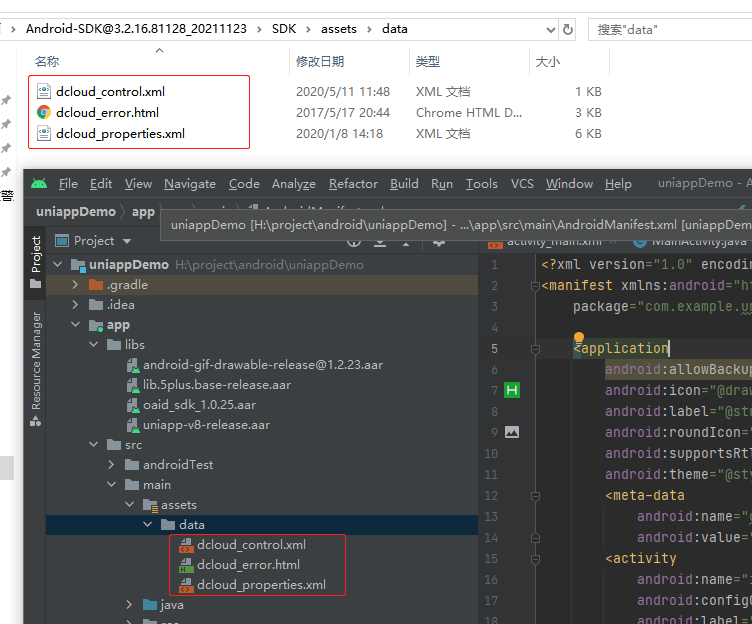Open the Window menu
The width and height of the screenshot is (752, 624).
tap(569, 184)
